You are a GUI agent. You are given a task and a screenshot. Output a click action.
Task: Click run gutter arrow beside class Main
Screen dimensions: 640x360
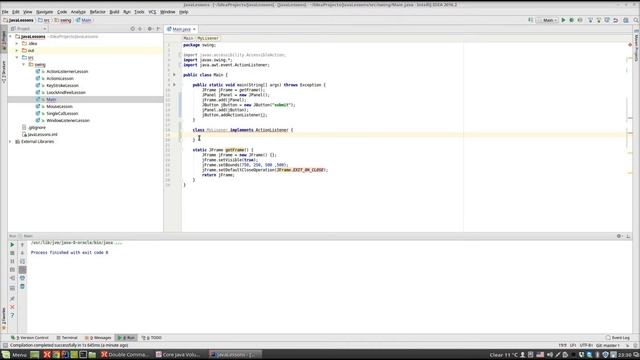174,75
